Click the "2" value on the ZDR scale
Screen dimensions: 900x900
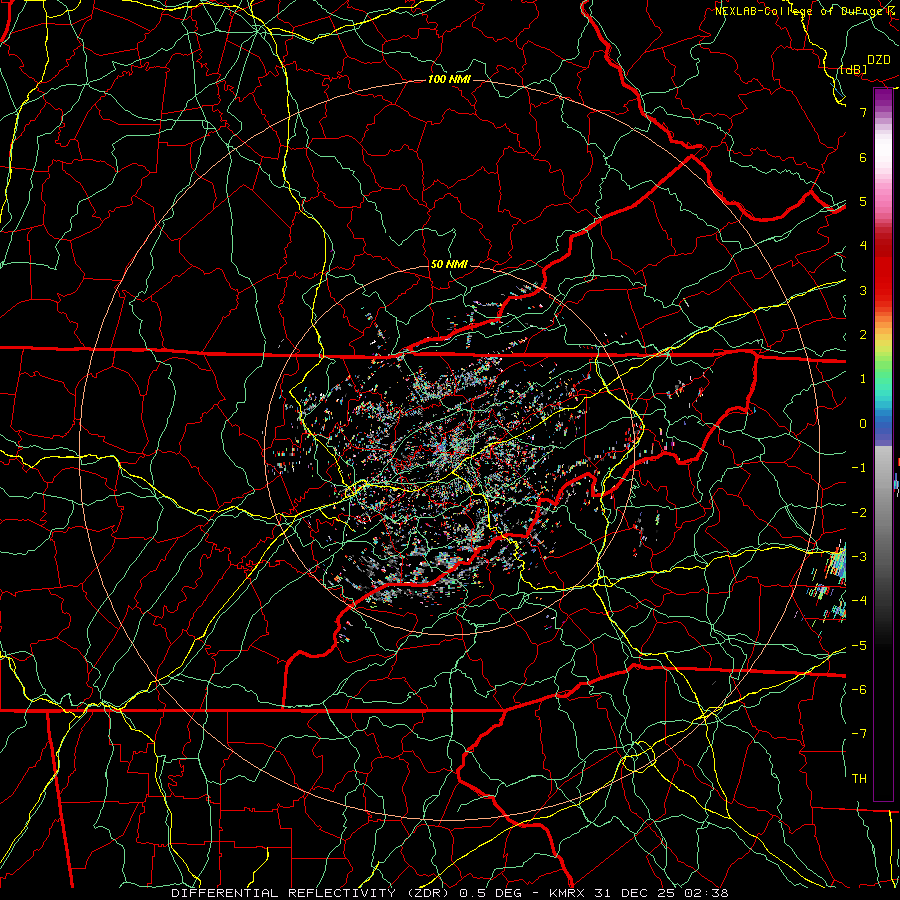point(863,335)
